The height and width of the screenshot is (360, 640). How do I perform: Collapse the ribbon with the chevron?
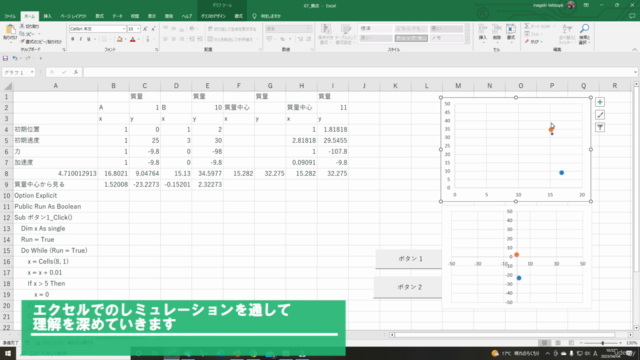click(634, 50)
